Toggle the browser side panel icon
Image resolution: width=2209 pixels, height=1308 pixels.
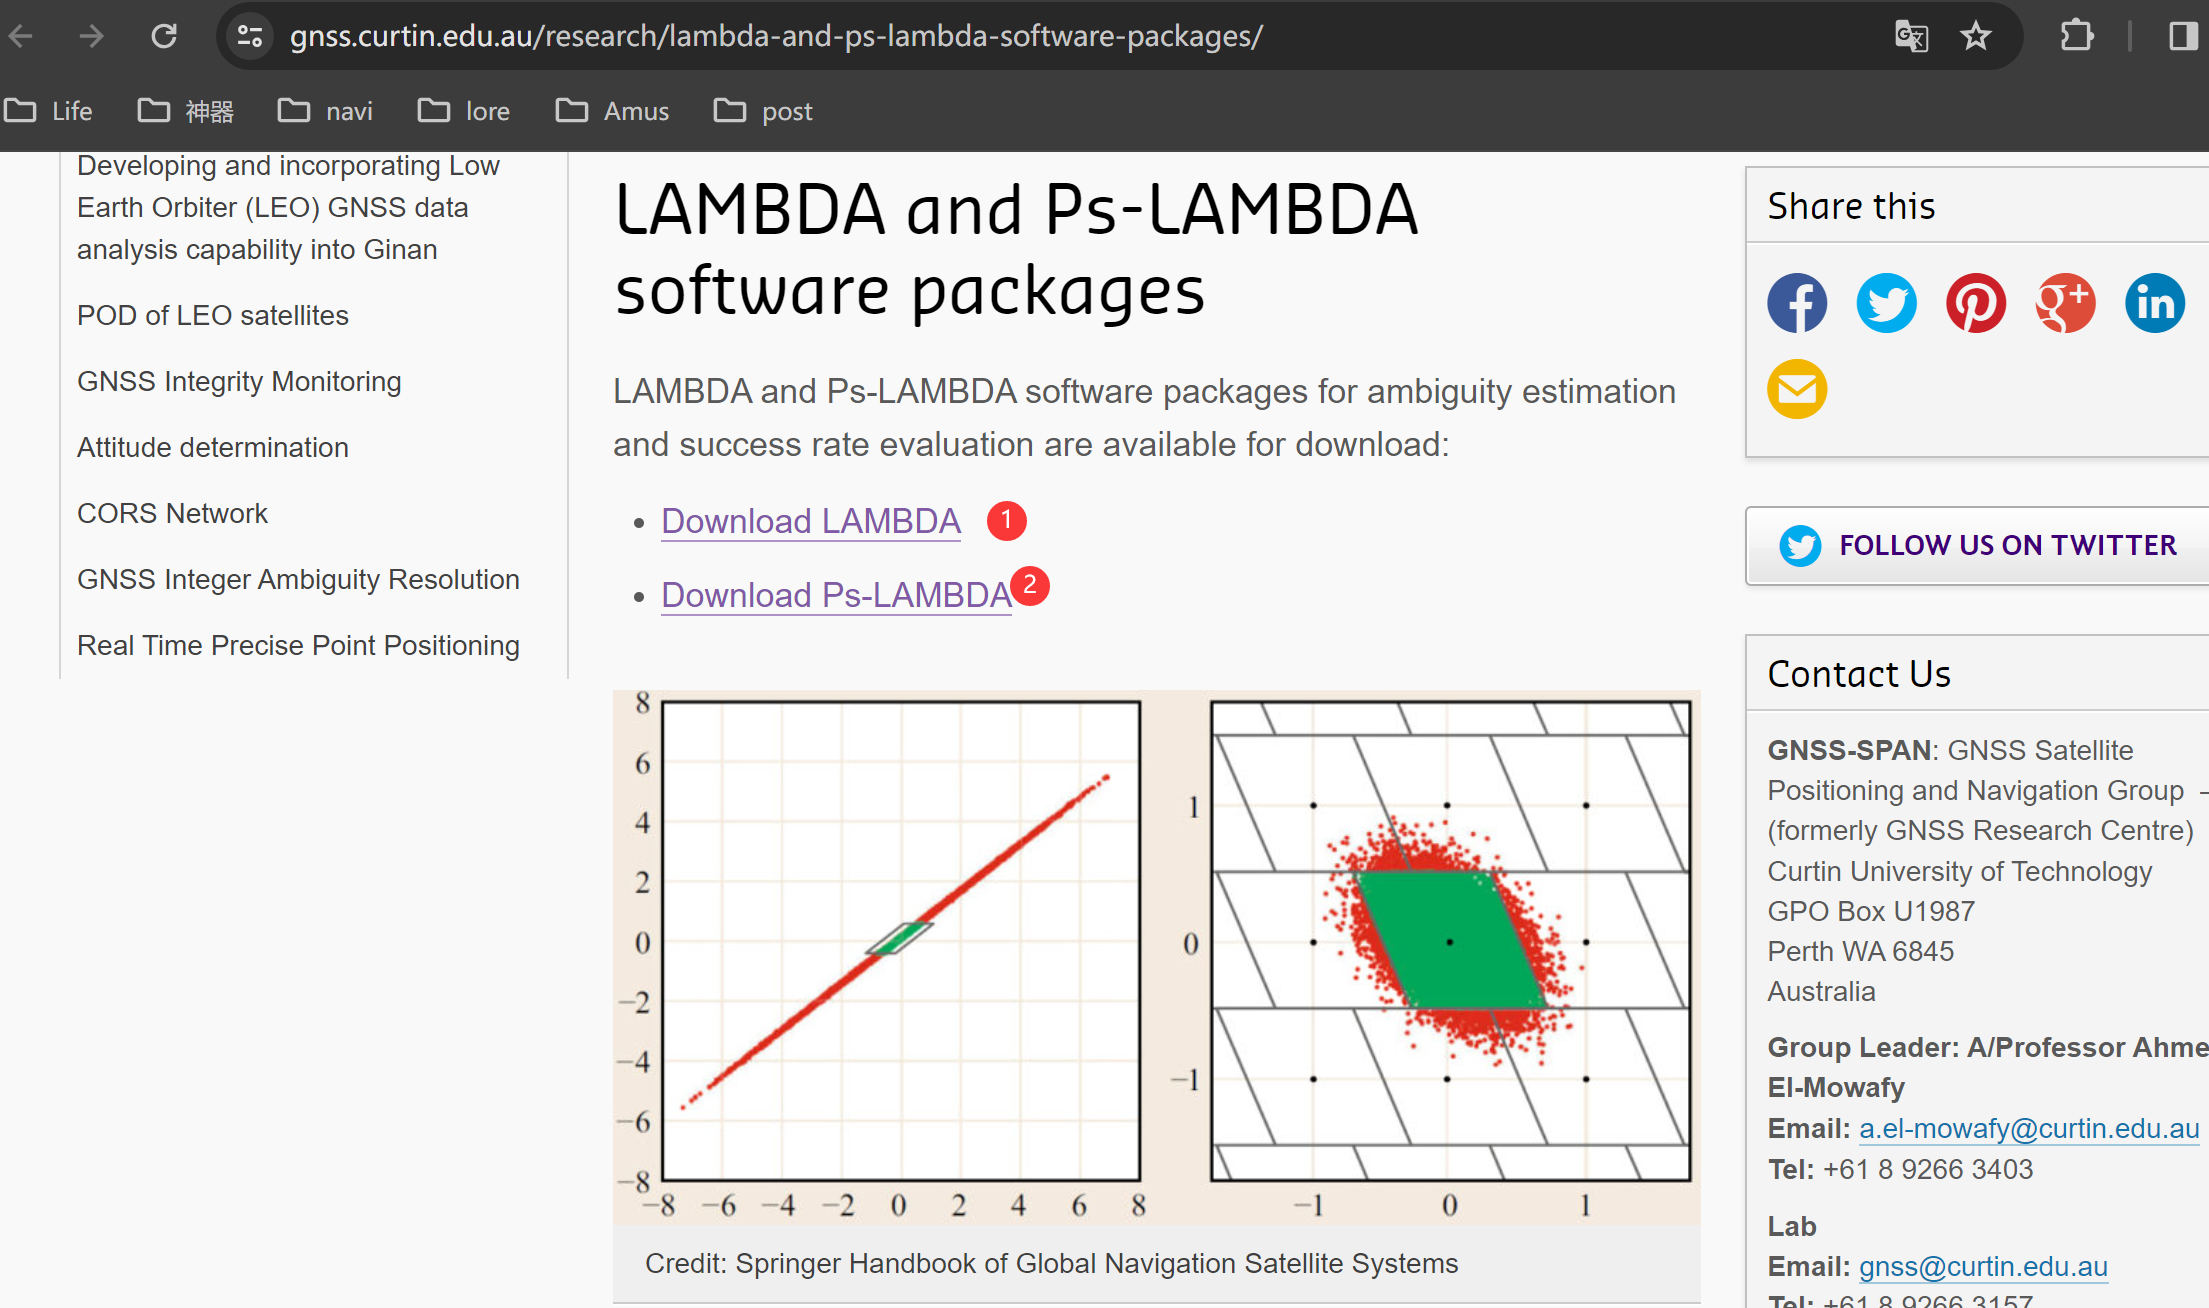click(2182, 37)
